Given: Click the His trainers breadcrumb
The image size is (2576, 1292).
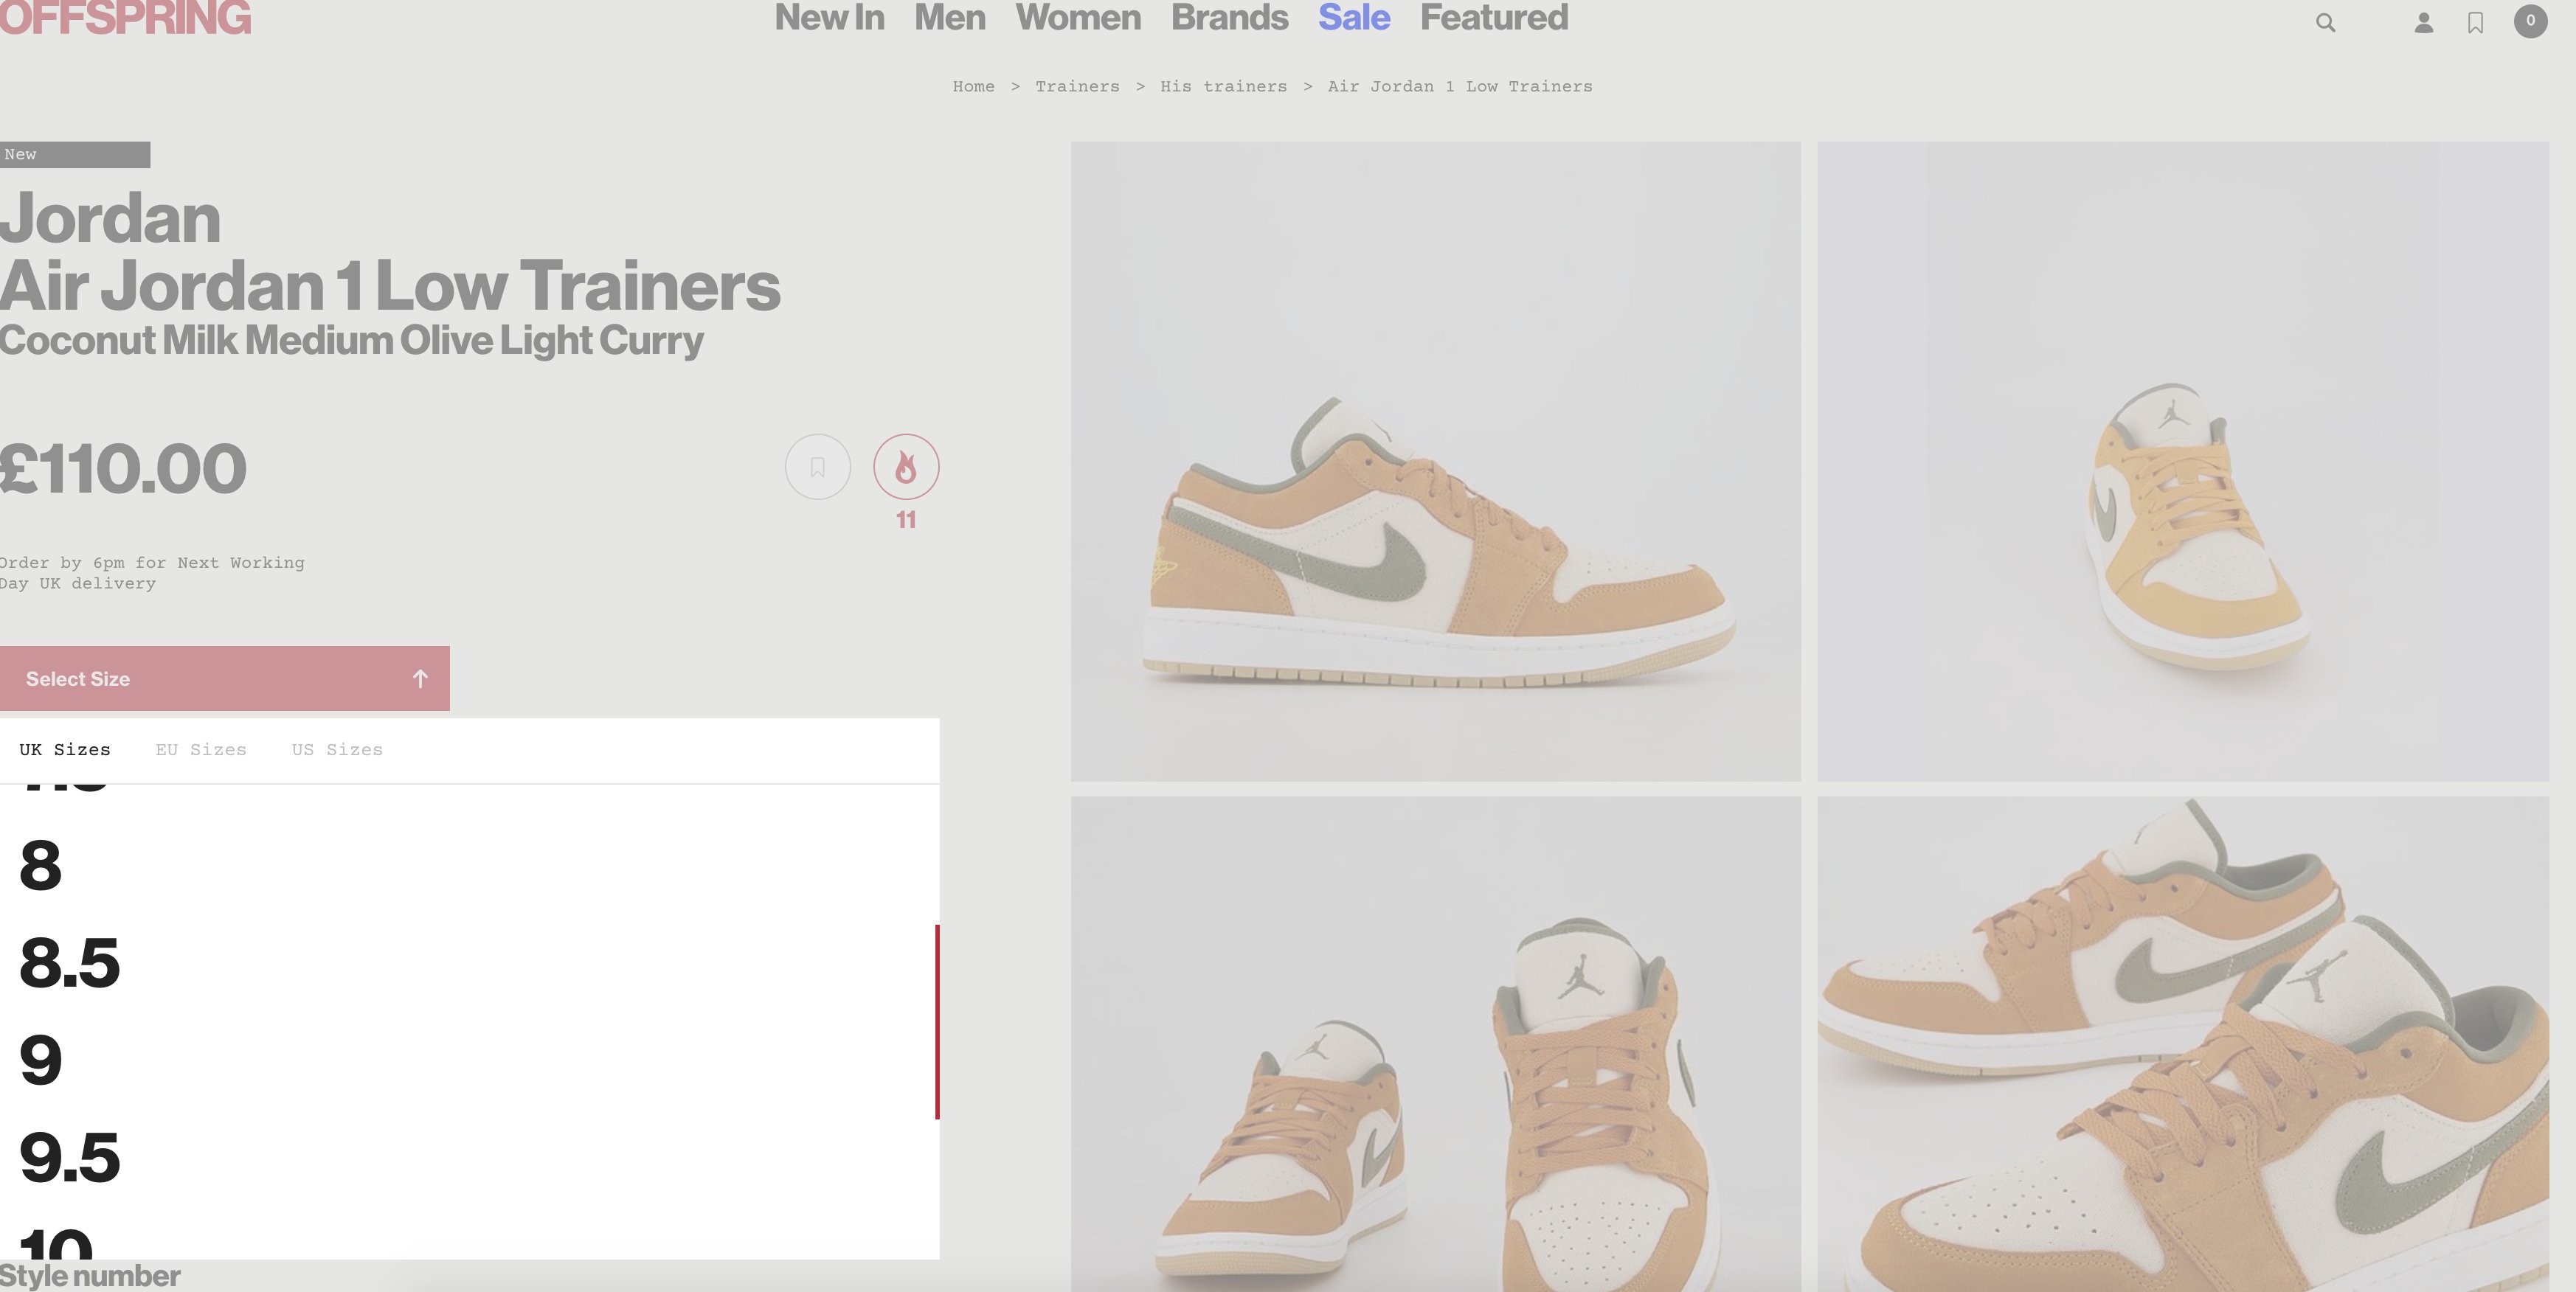Looking at the screenshot, I should (1223, 86).
